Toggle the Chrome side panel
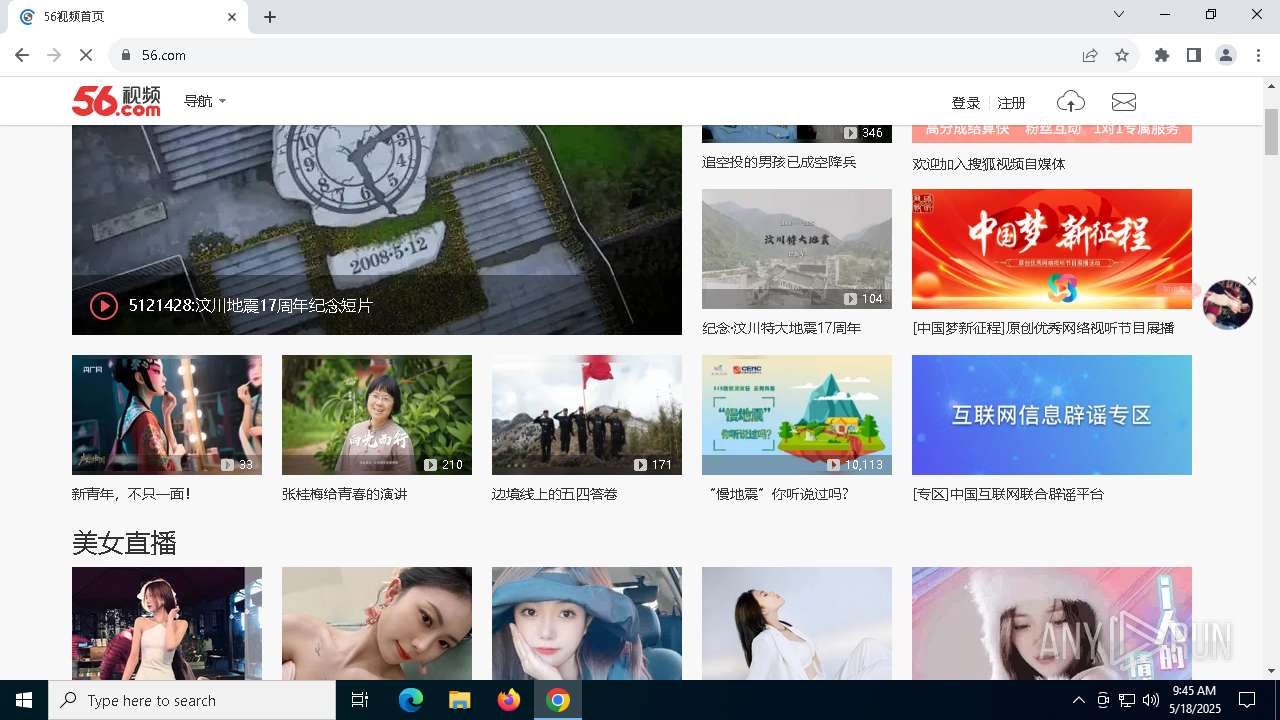Screen dimensions: 1280x720 (x=1194, y=55)
